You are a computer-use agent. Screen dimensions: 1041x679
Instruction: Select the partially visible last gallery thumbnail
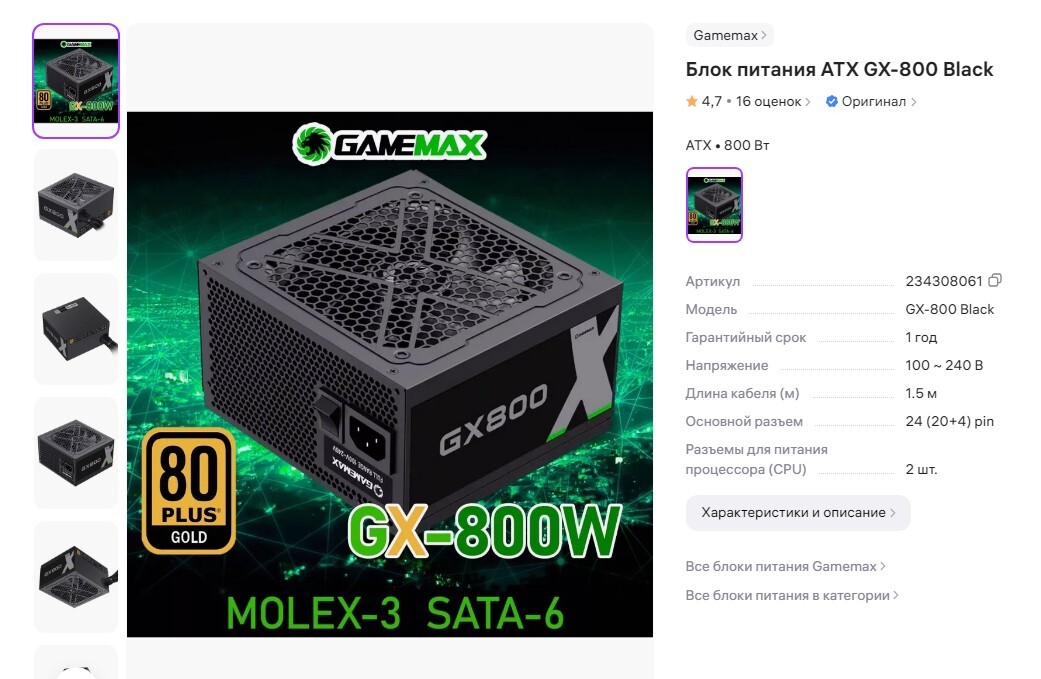coord(76,662)
